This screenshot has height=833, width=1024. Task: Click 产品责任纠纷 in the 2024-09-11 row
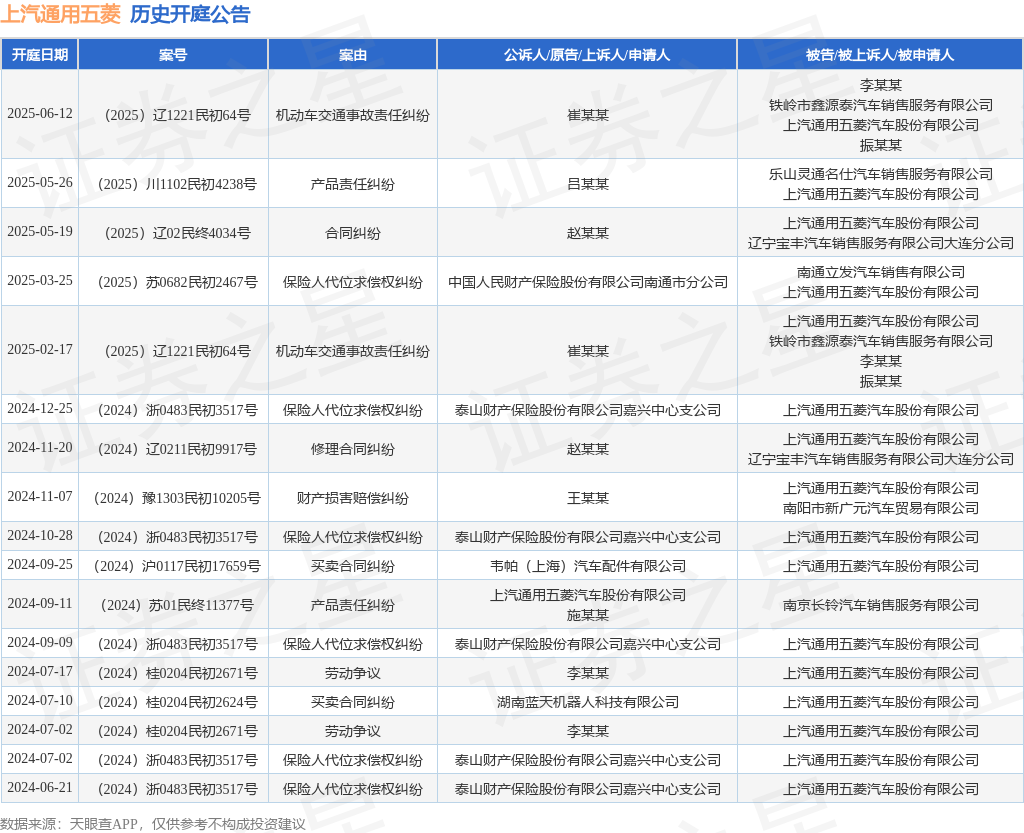[x=353, y=605]
